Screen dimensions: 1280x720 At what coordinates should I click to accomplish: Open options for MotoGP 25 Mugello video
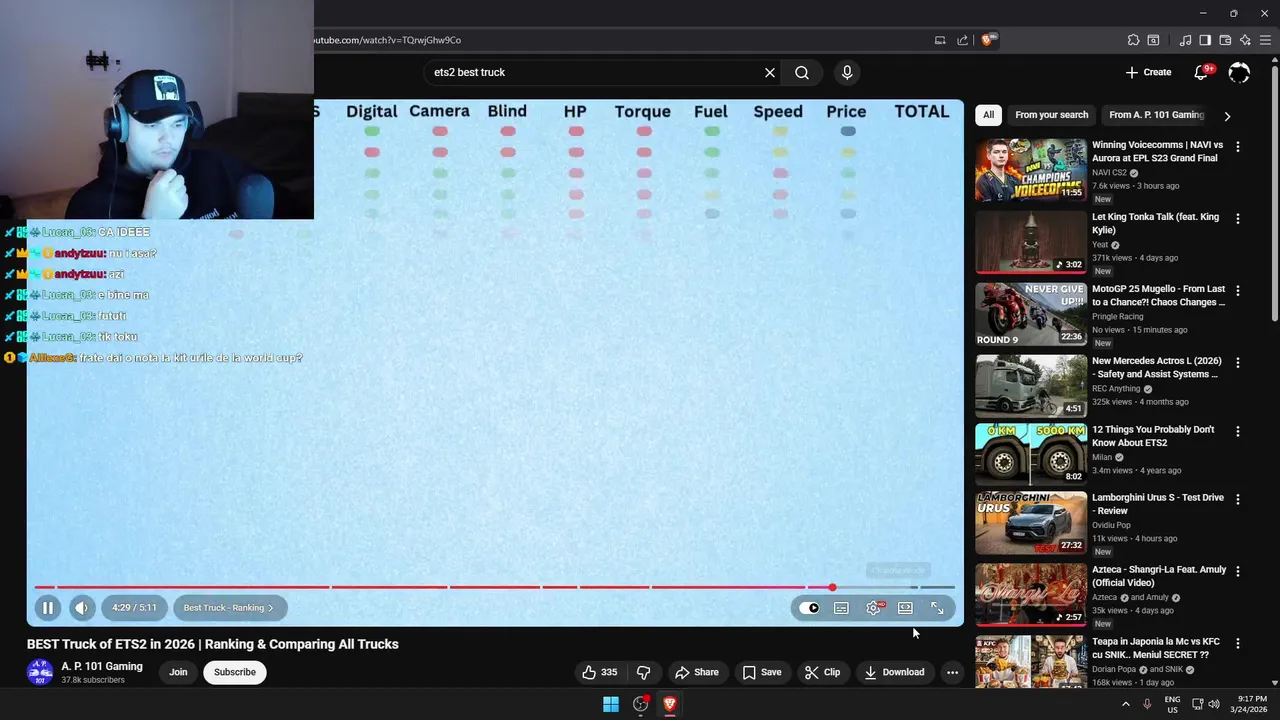point(1238,291)
